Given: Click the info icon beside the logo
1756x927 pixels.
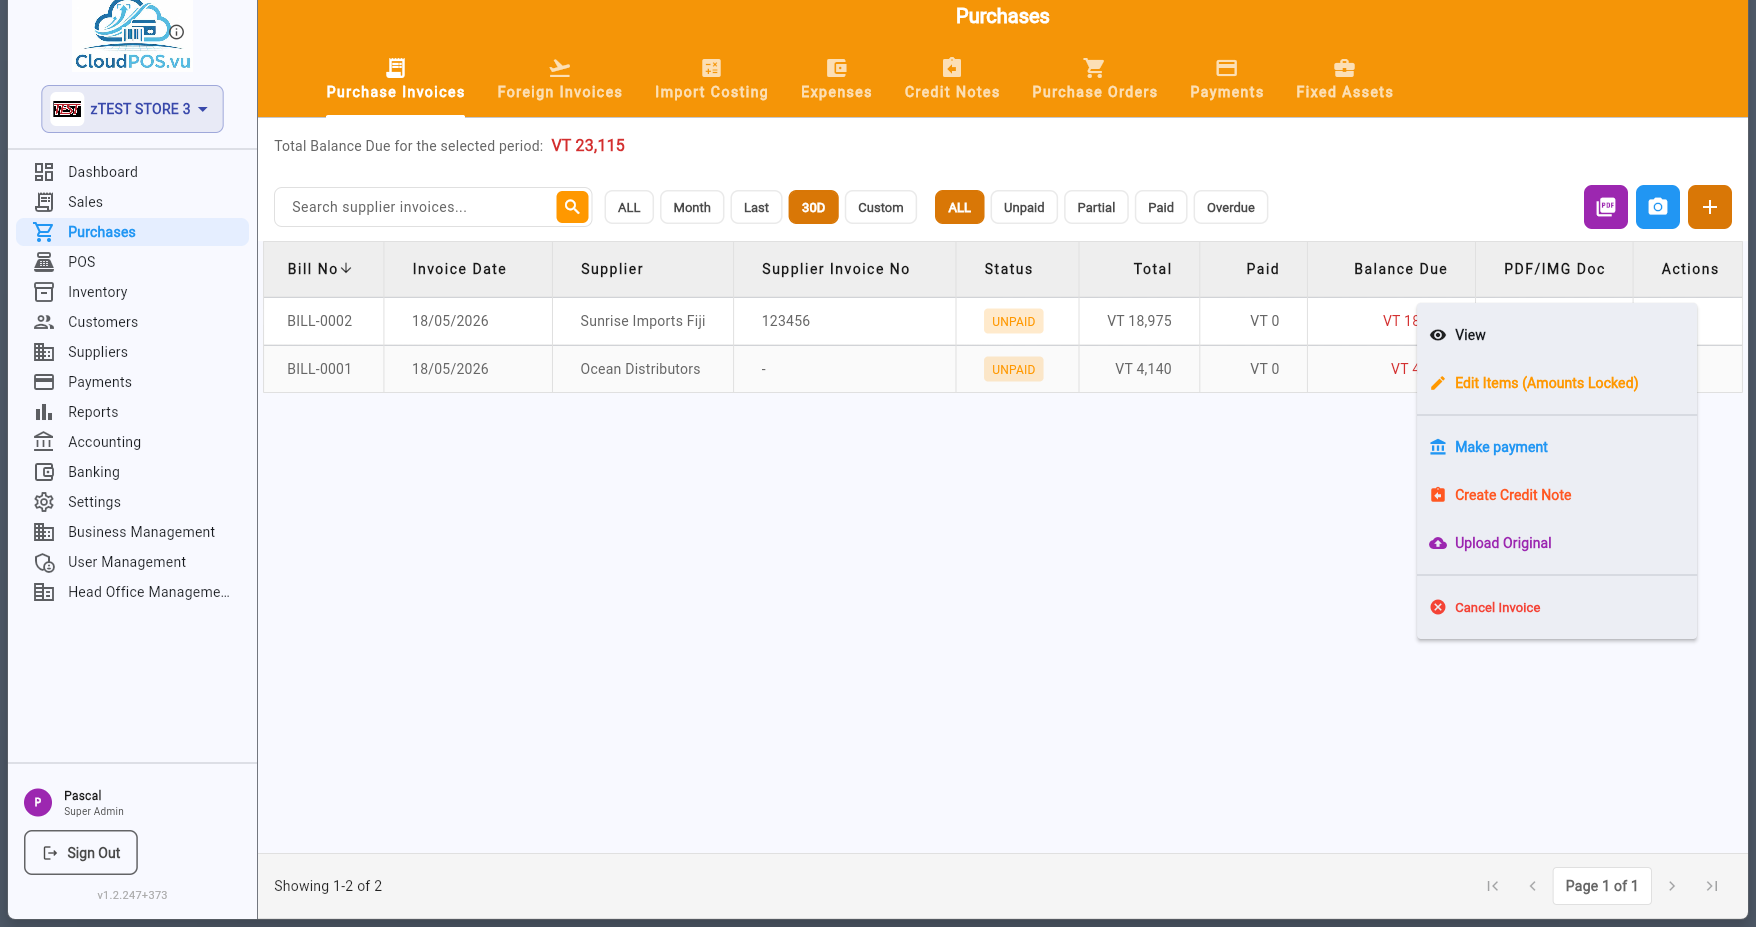Looking at the screenshot, I should [x=177, y=32].
